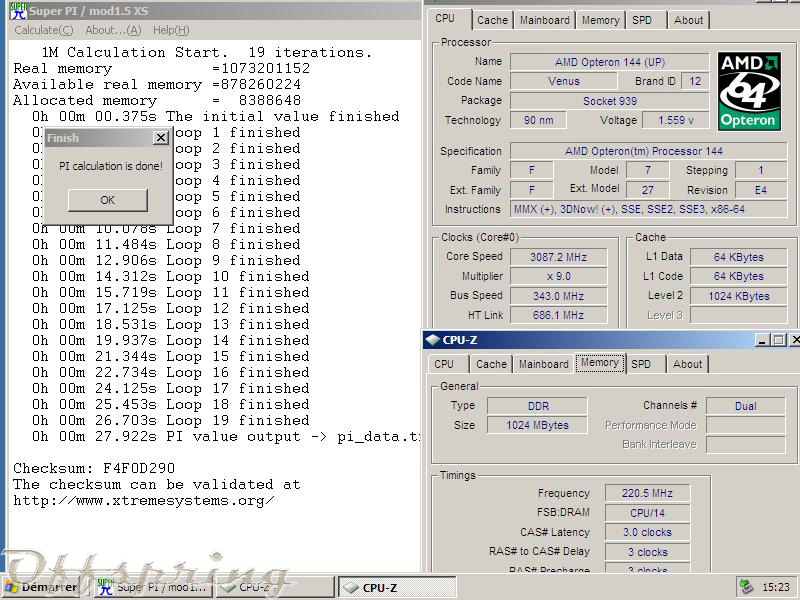This screenshot has height=600, width=800.
Task: Open the Help(H) menu
Action: pos(171,30)
